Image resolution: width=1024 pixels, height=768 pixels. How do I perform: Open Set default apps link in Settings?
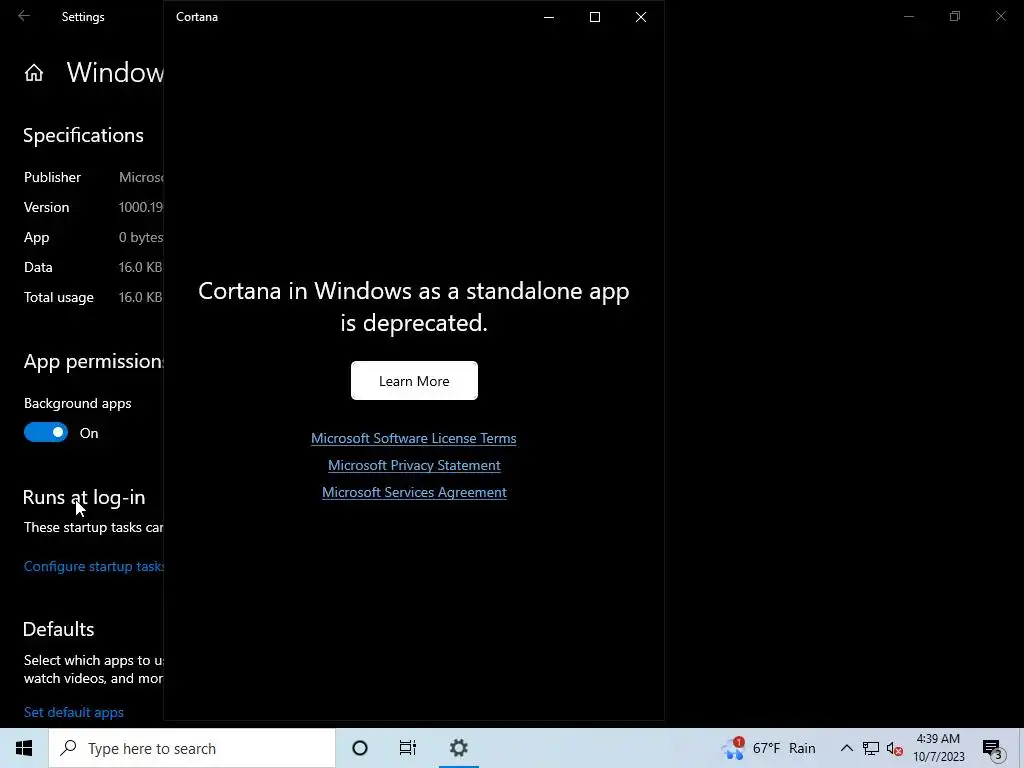(74, 712)
